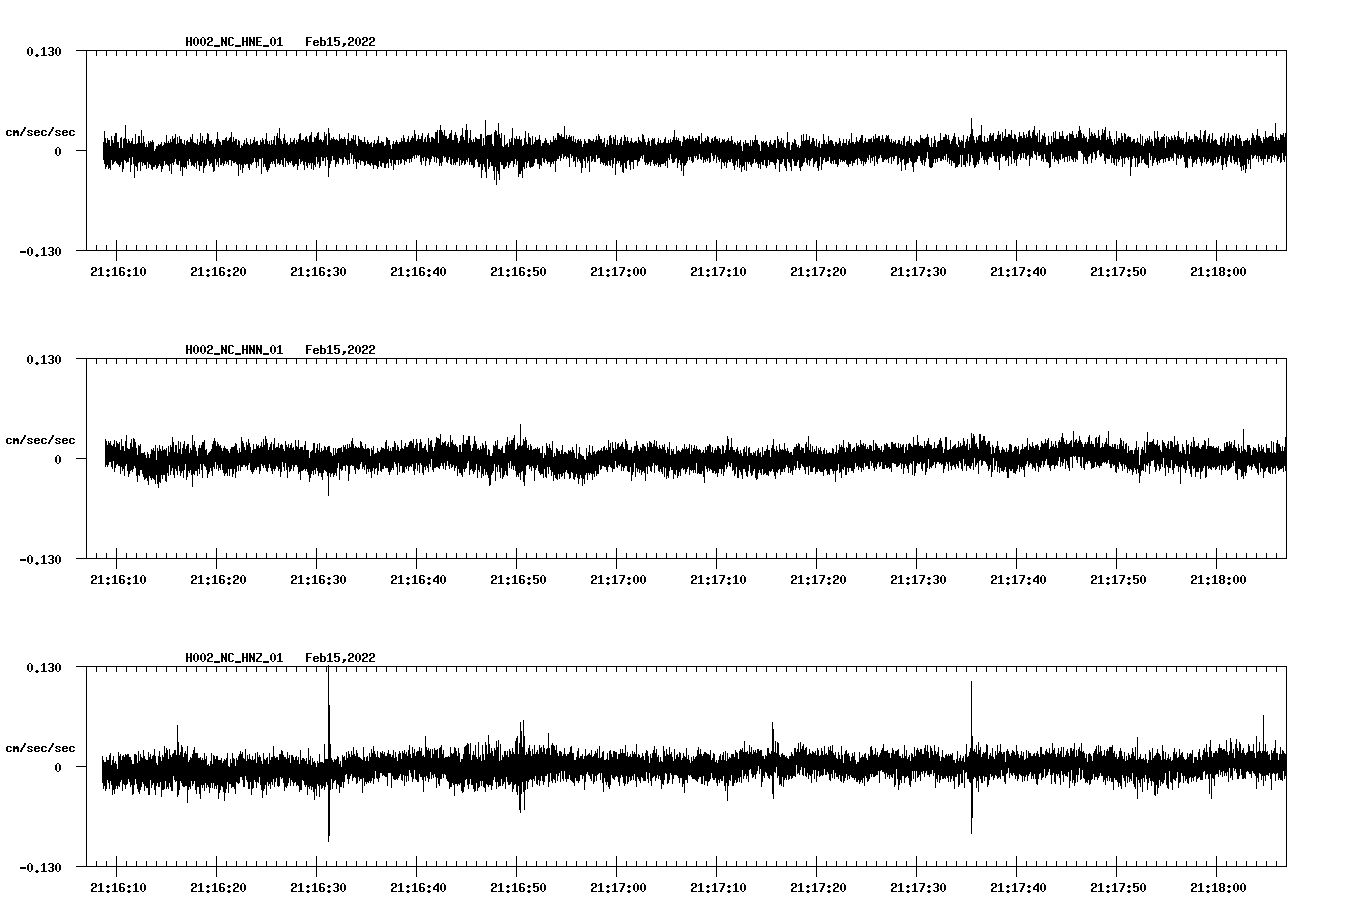
Task: Click the 0.130 upper limit of the HNN axis
Action: coord(44,359)
